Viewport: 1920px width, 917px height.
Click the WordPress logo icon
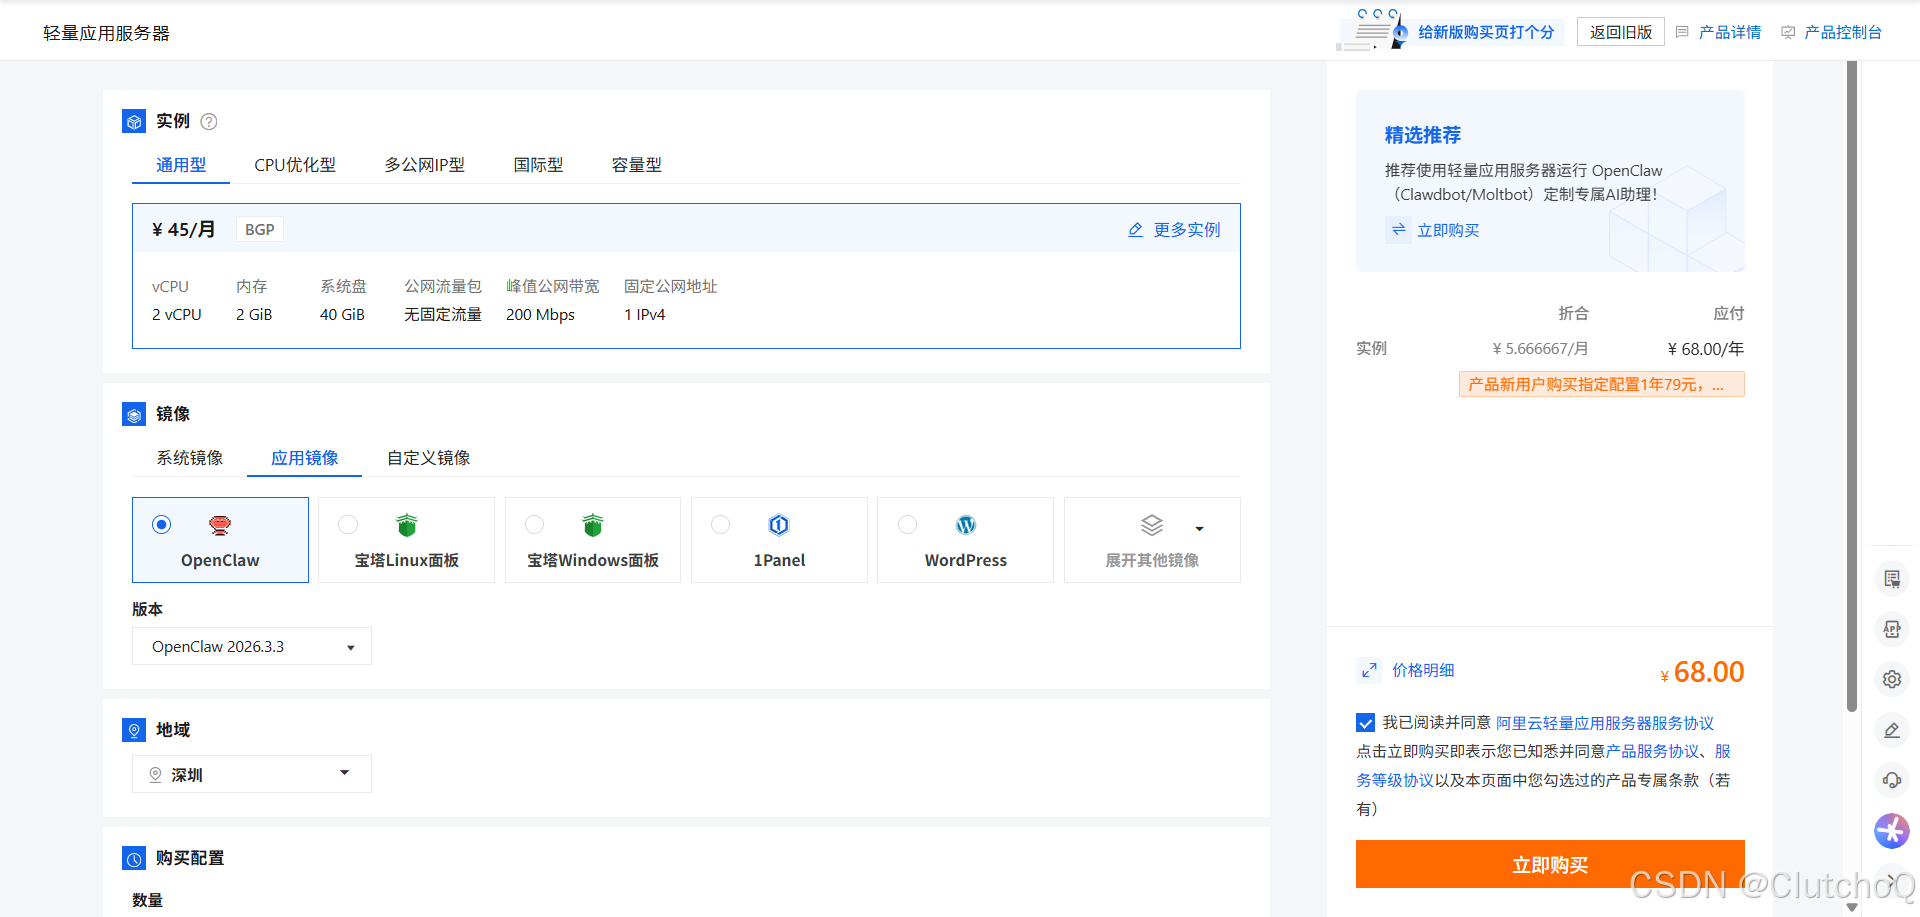click(966, 525)
